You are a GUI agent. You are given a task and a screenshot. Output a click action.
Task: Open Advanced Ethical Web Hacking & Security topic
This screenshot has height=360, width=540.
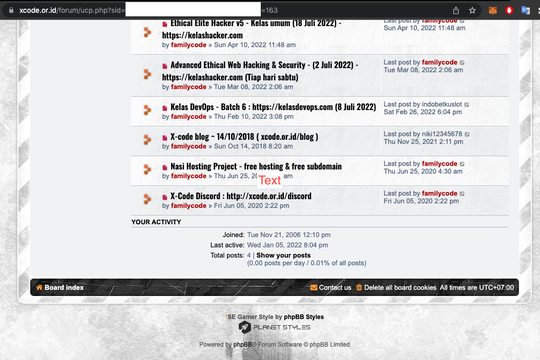click(x=260, y=71)
